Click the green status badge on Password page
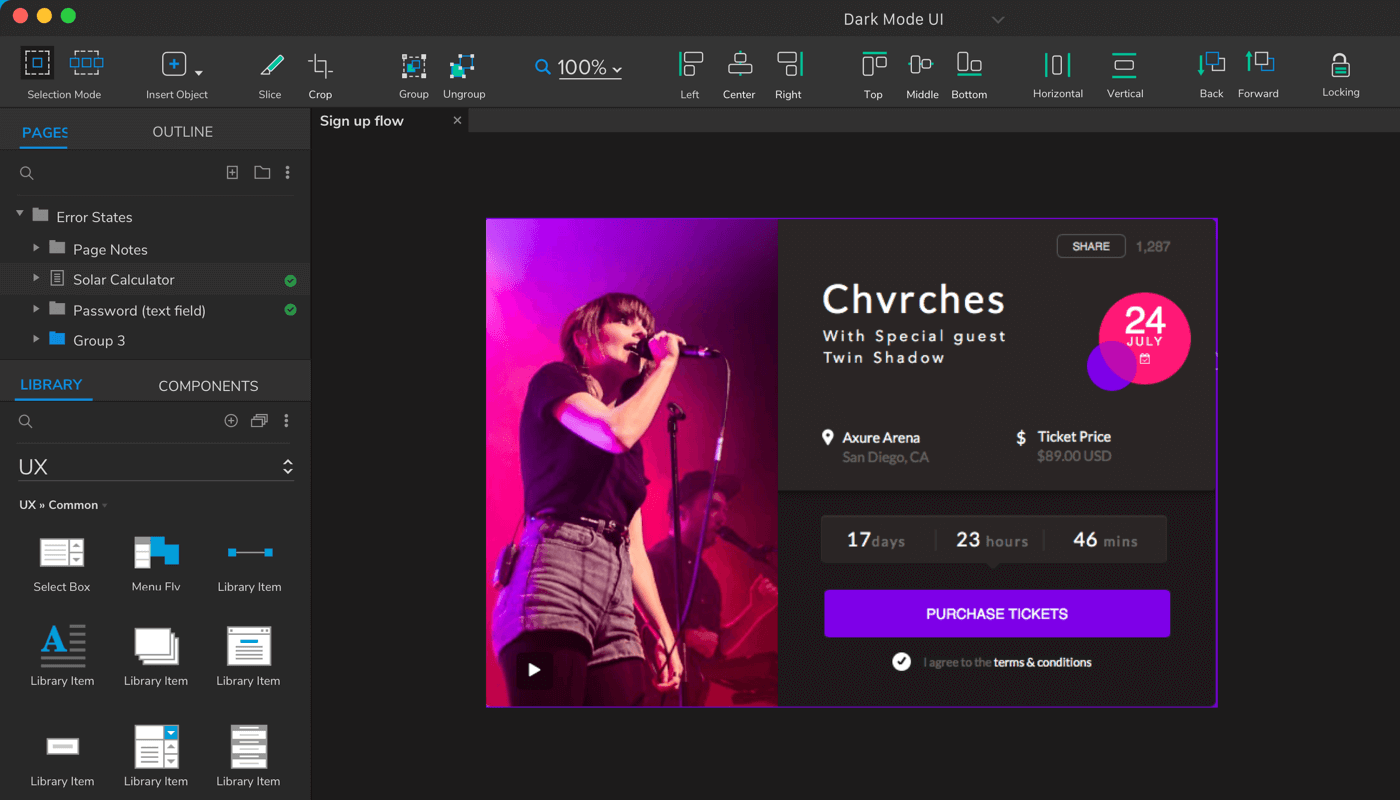 point(290,310)
